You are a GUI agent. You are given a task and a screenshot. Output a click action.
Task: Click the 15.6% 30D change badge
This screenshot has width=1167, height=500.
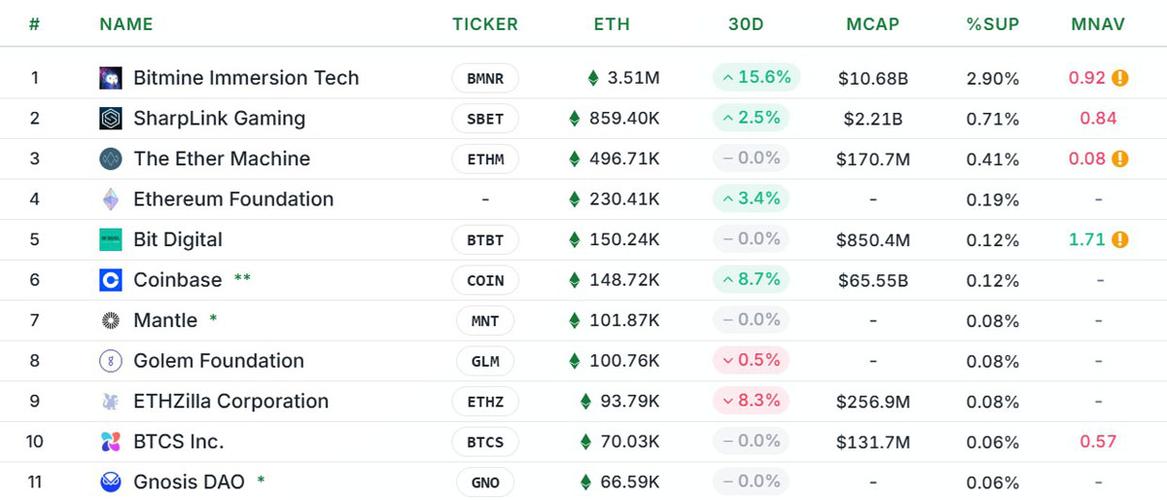[x=756, y=77]
